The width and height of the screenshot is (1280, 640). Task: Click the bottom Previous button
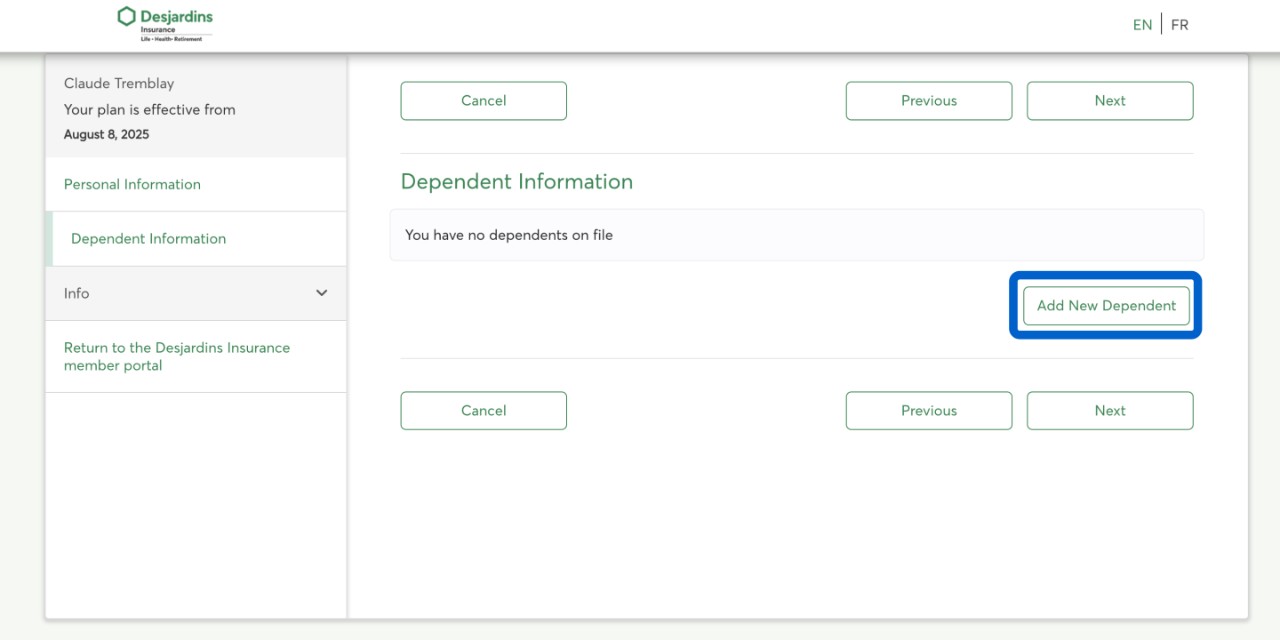(928, 411)
